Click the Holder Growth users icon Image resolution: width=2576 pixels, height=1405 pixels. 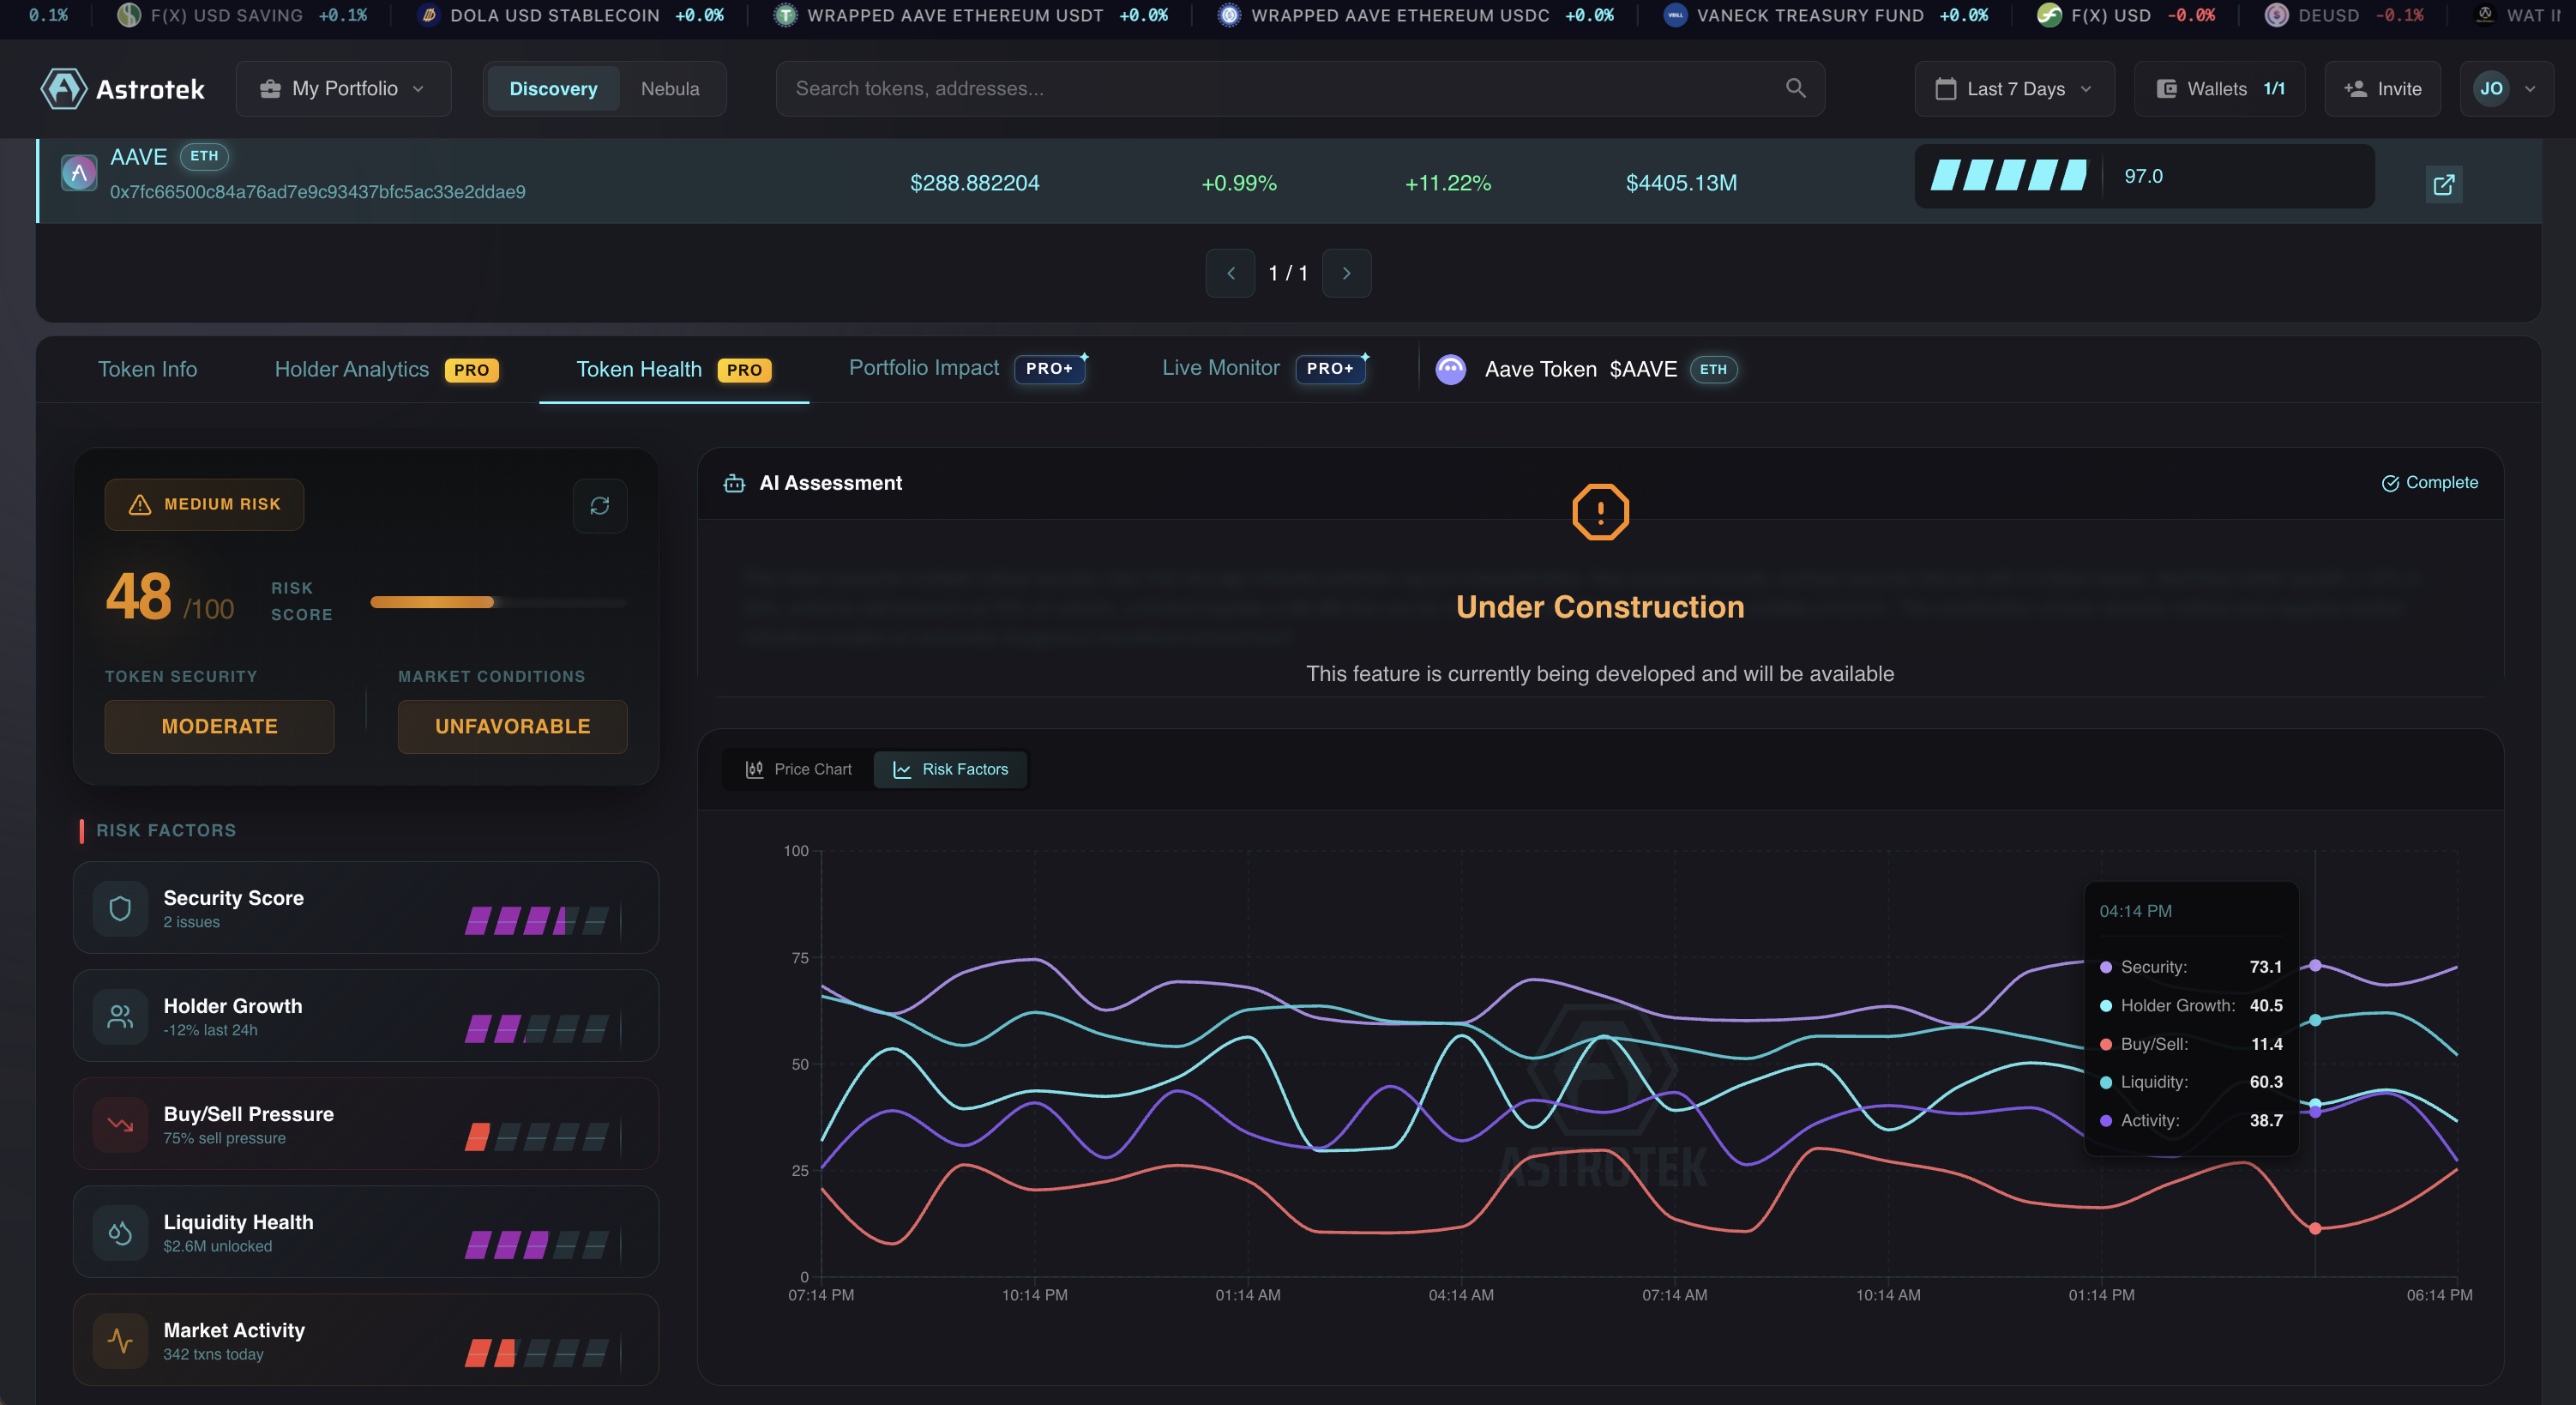[120, 1016]
